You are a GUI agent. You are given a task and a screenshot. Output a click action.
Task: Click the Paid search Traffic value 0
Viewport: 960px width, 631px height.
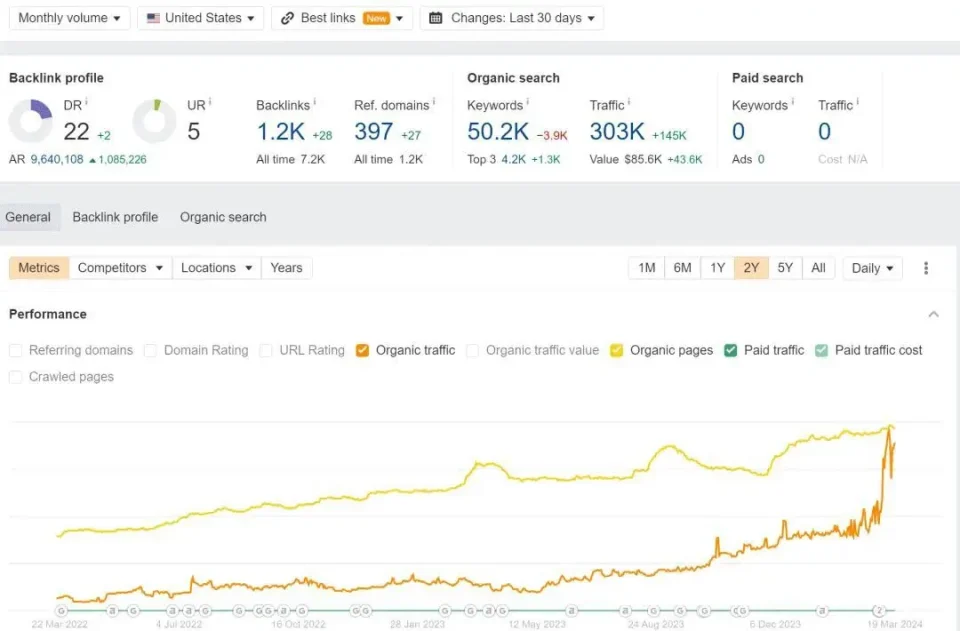(x=825, y=132)
